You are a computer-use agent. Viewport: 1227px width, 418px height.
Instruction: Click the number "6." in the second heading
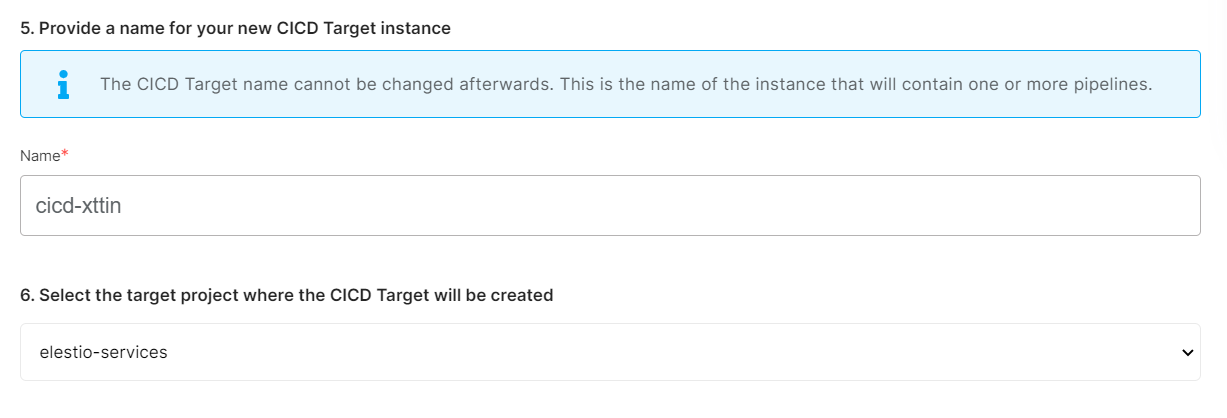coord(26,296)
